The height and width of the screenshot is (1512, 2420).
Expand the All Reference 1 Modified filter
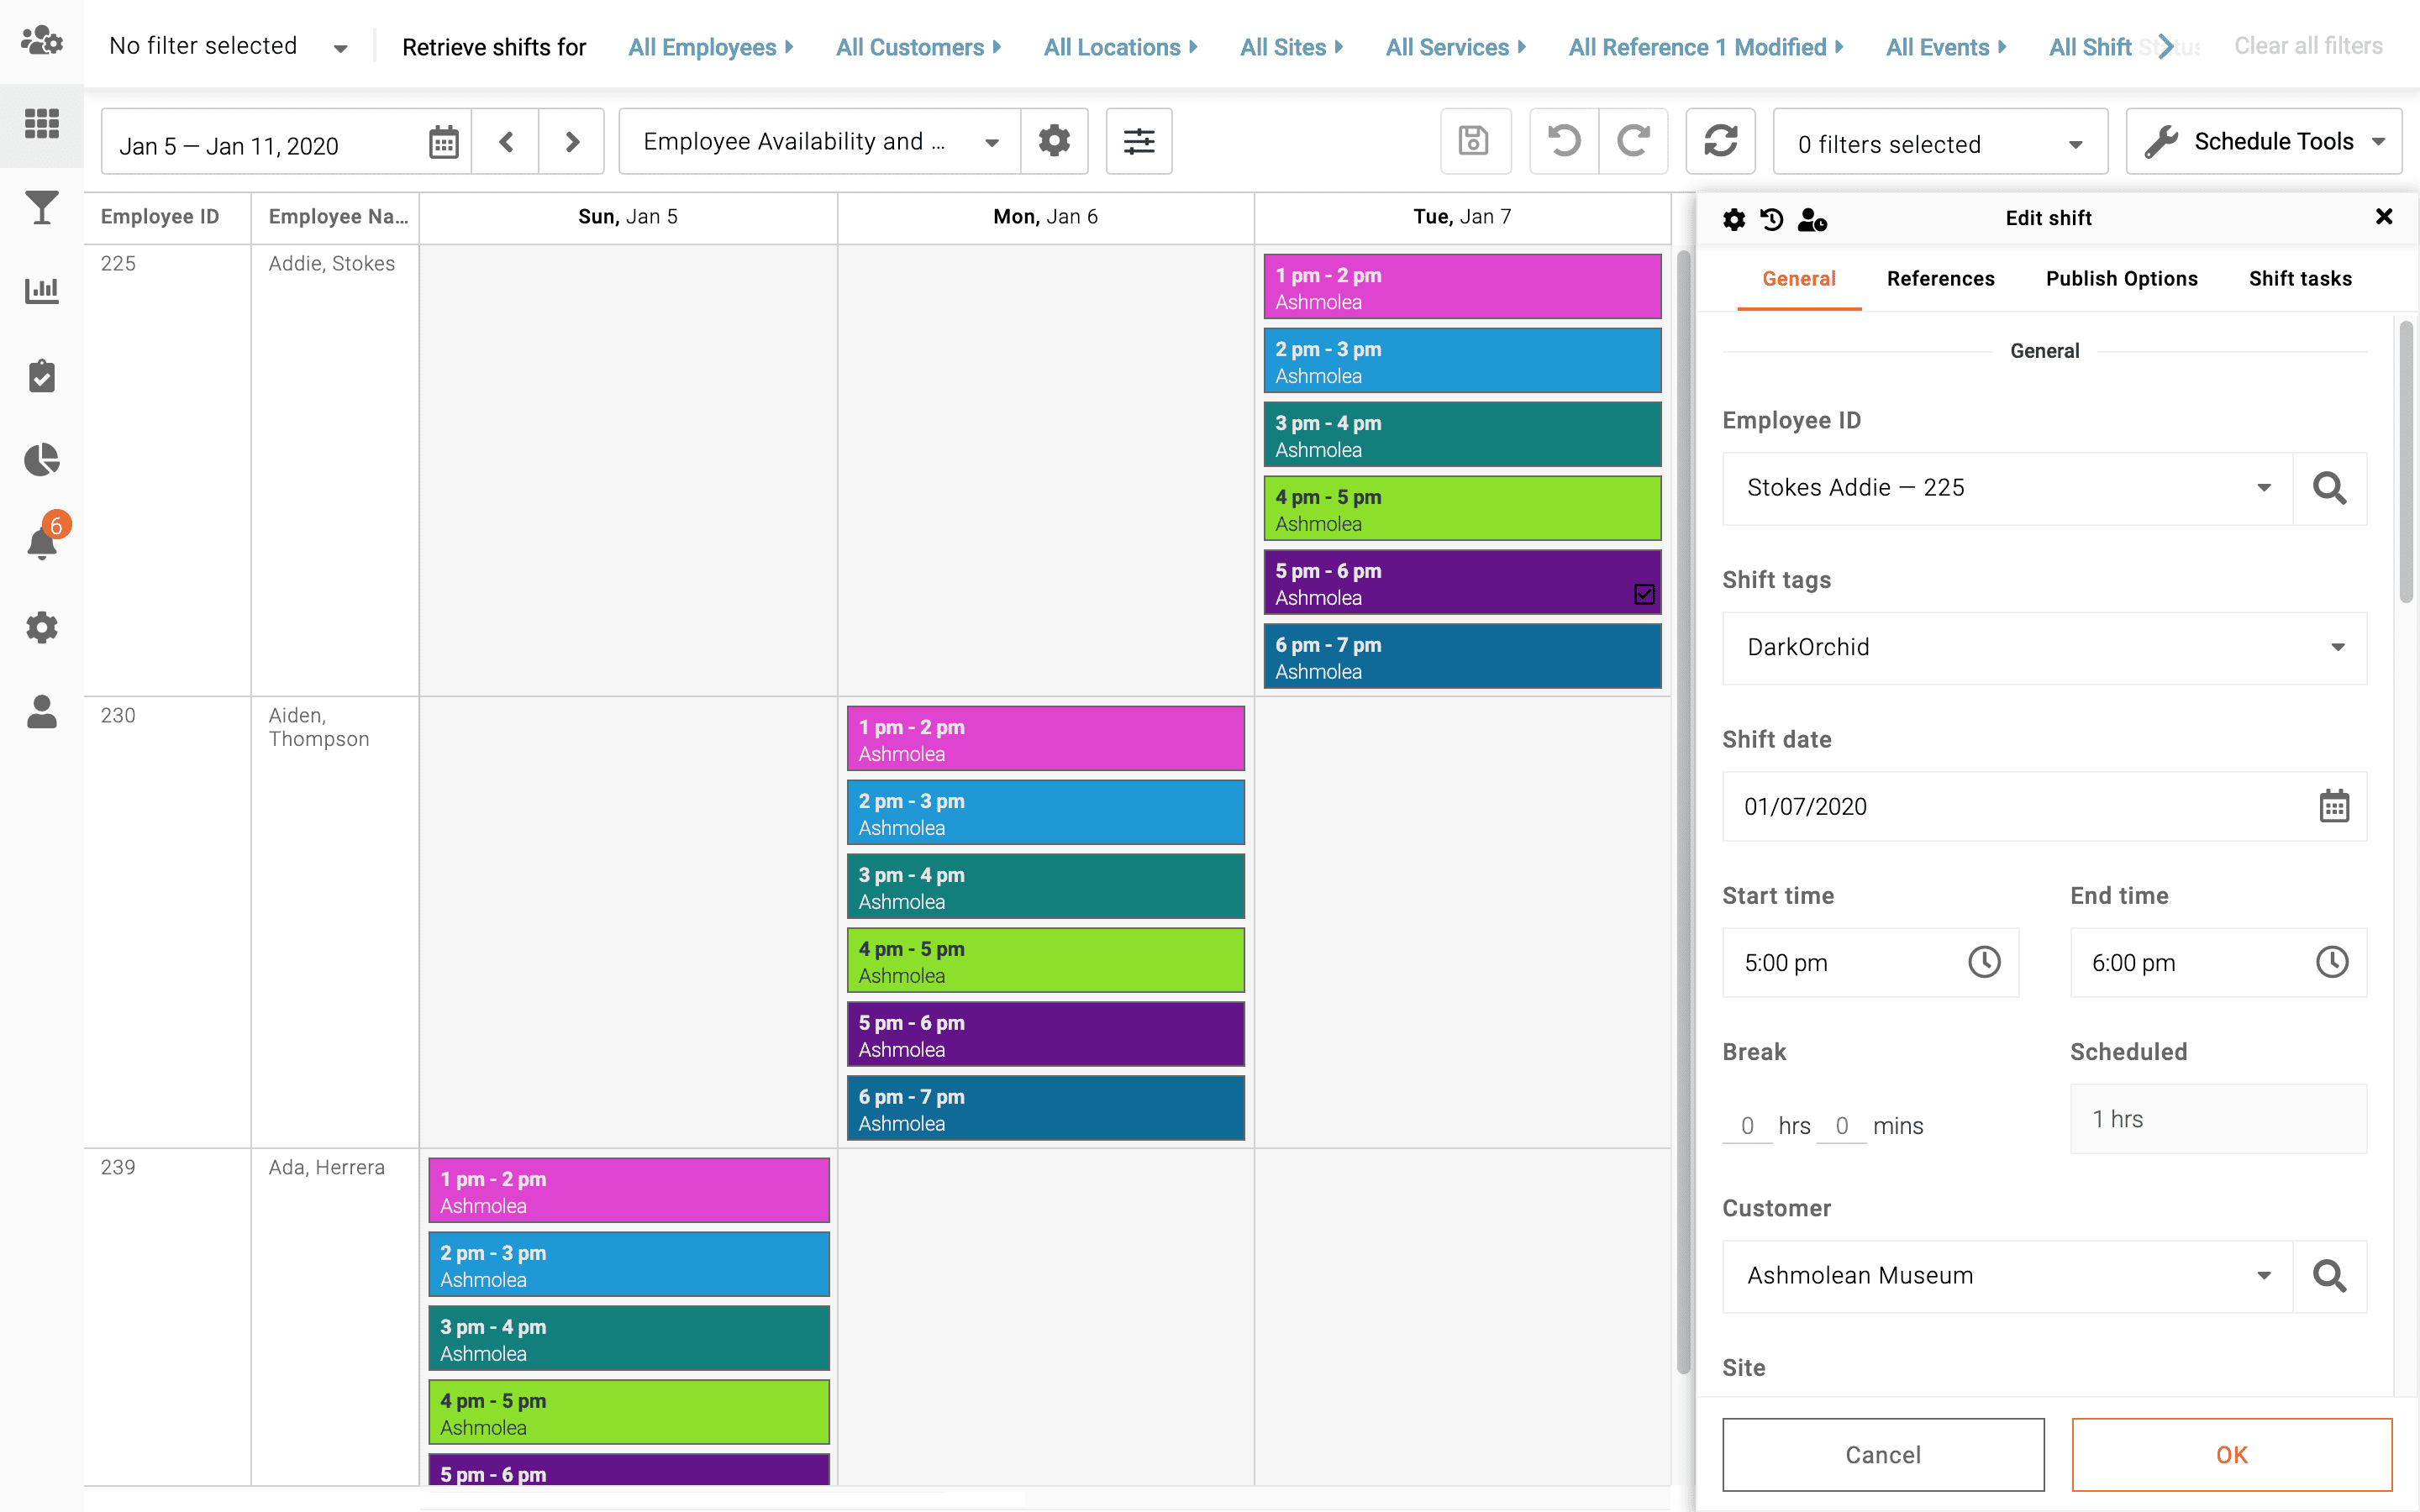(x=1706, y=47)
